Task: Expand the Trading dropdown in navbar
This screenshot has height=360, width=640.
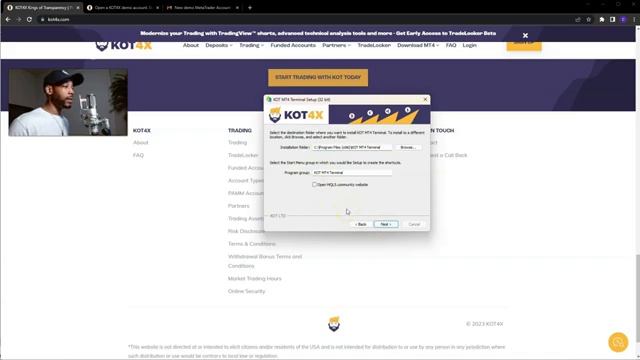Action: pos(251,45)
